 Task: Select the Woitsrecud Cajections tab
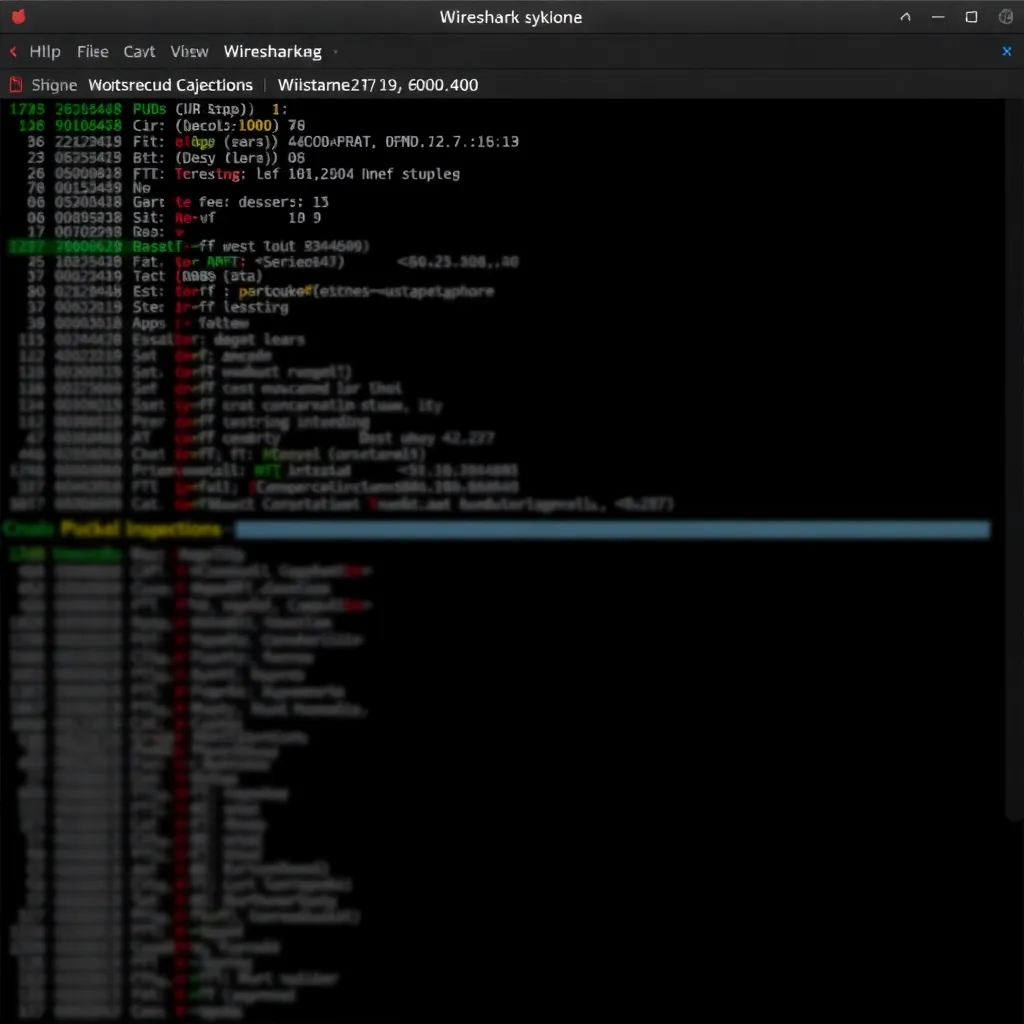(170, 85)
